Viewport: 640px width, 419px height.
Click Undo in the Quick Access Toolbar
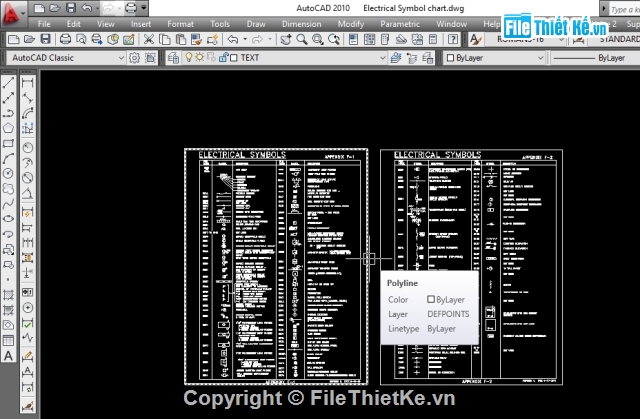coord(87,8)
